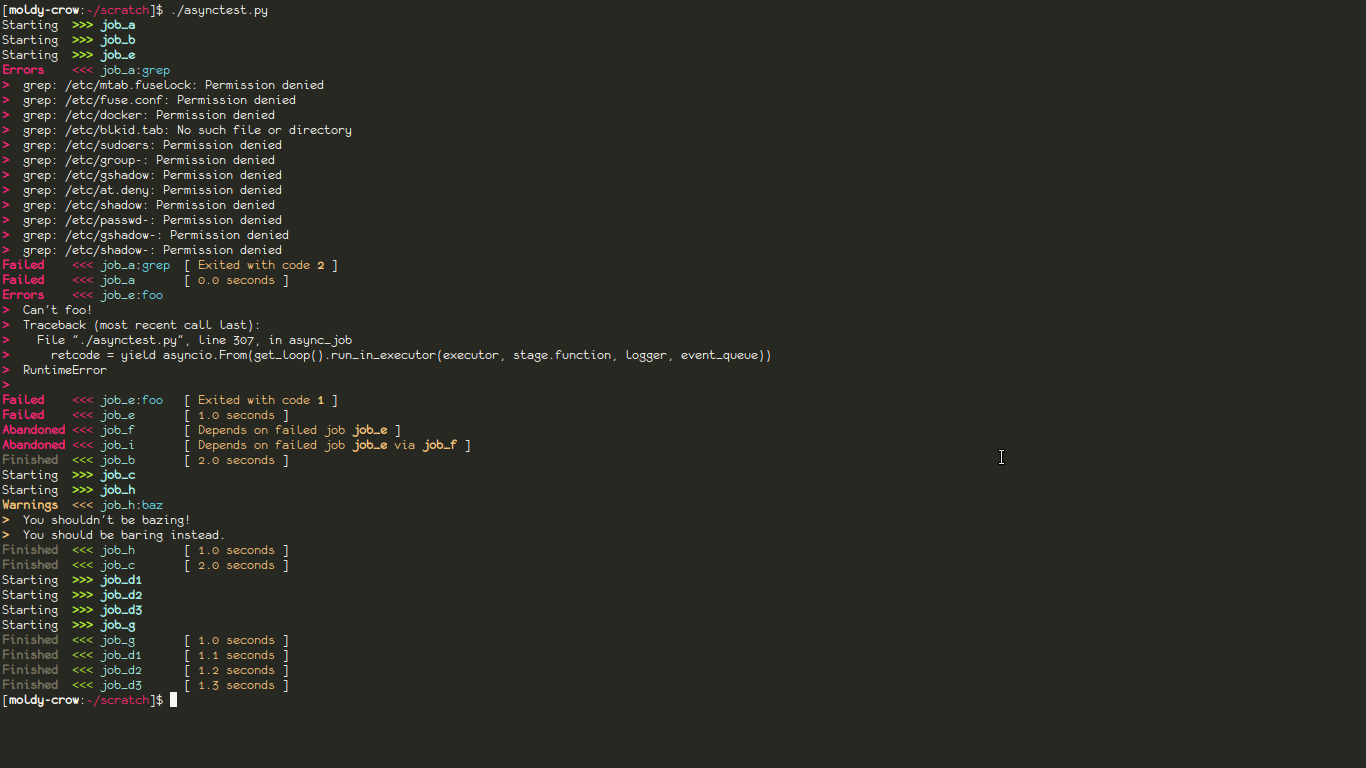This screenshot has width=1366, height=768.
Task: Click the 'Finished <<< job_d1' 1.1 seconds line
Action: coord(145,655)
